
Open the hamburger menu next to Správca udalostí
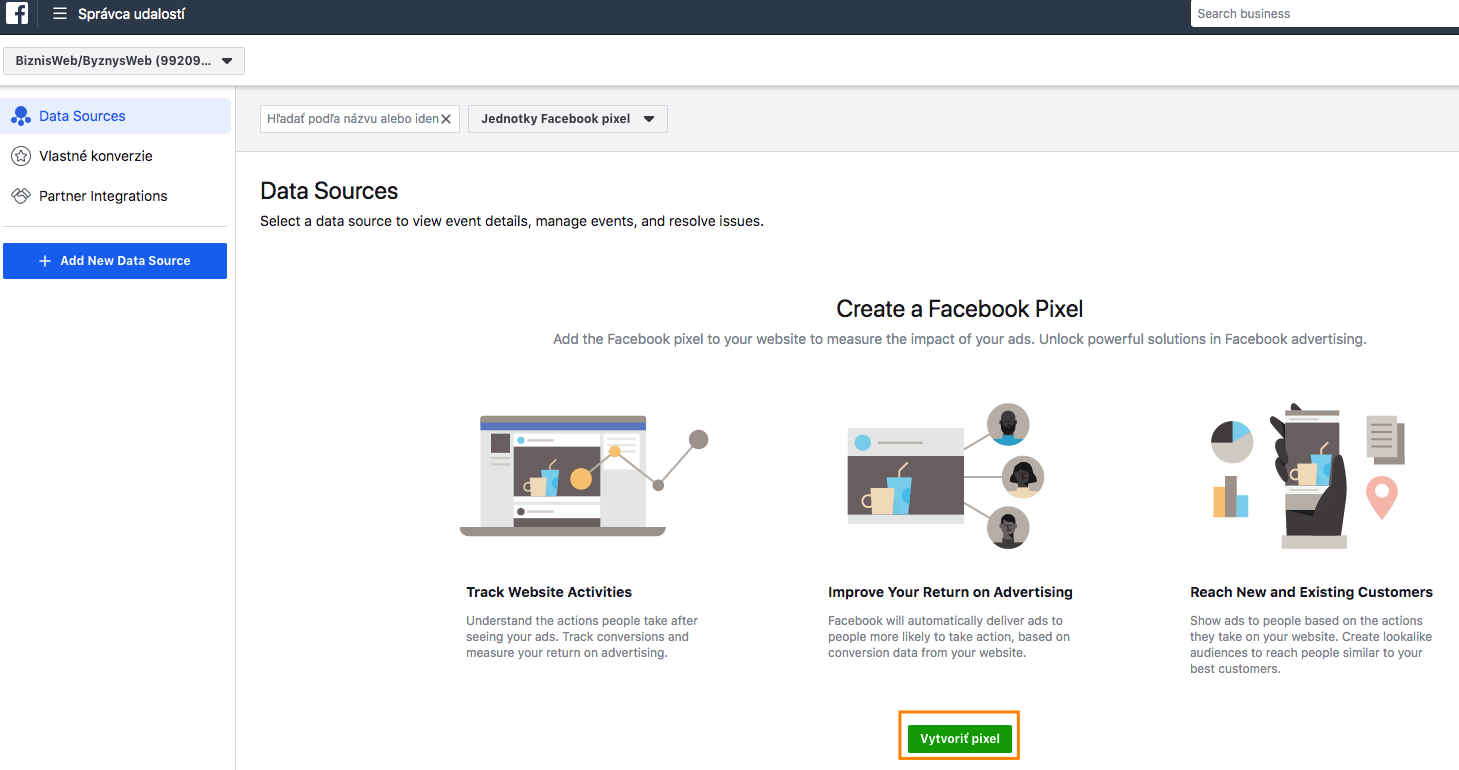(60, 14)
